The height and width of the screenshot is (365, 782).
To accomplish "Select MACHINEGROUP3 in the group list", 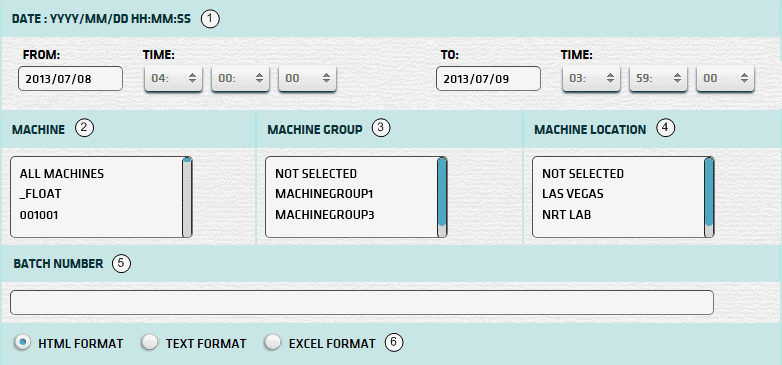I will click(325, 215).
